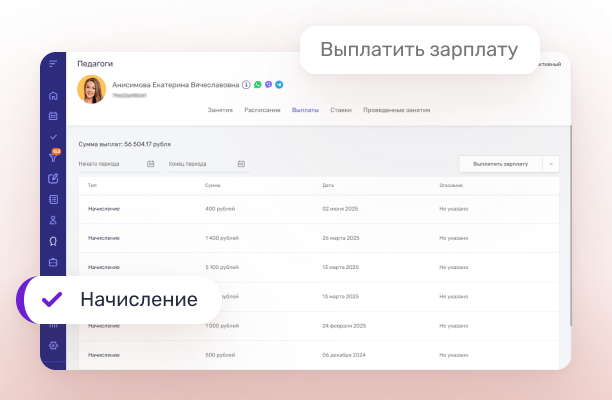Open the Проведенные занятия tab
Image resolution: width=612 pixels, height=400 pixels.
(396, 110)
